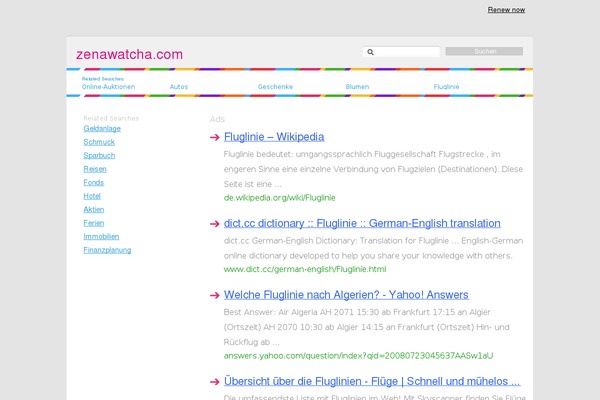600x400 pixels.
Task: Click the magnifier icon in search box
Action: 370,52
